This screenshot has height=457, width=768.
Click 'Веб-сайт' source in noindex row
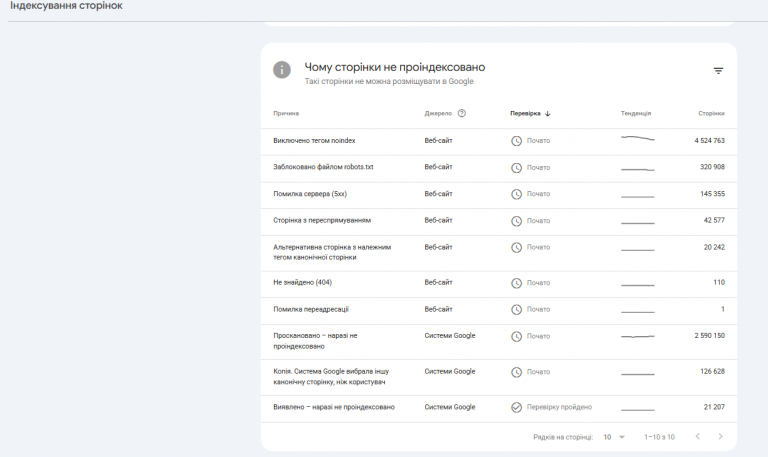click(438, 141)
